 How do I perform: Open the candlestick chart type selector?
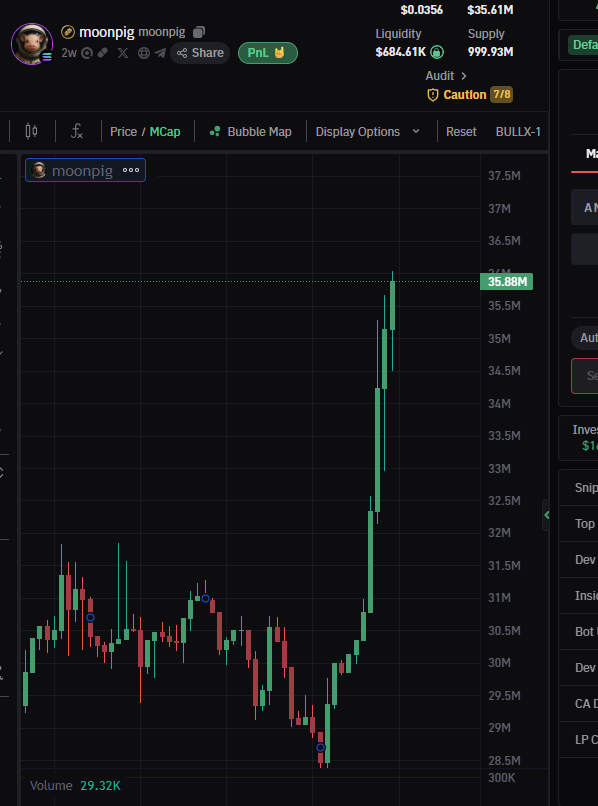[x=31, y=132]
